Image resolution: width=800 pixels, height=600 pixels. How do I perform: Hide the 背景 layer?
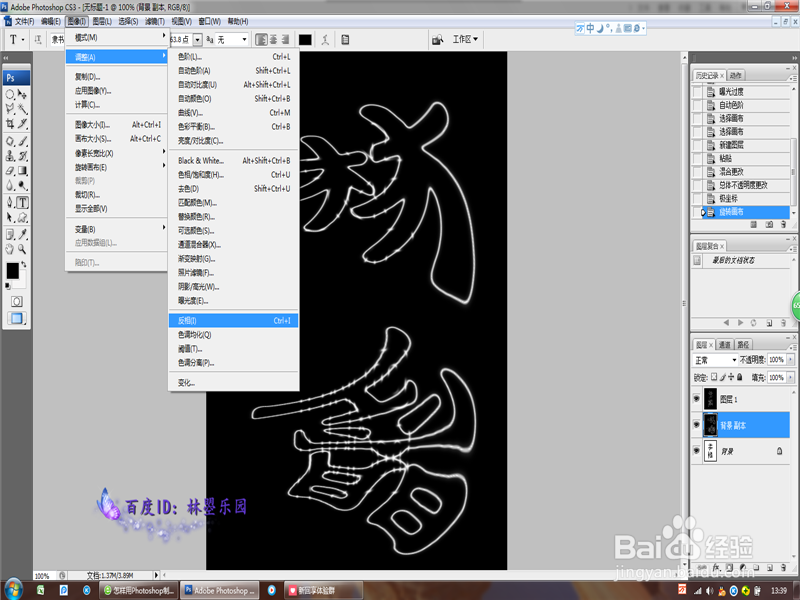point(697,450)
